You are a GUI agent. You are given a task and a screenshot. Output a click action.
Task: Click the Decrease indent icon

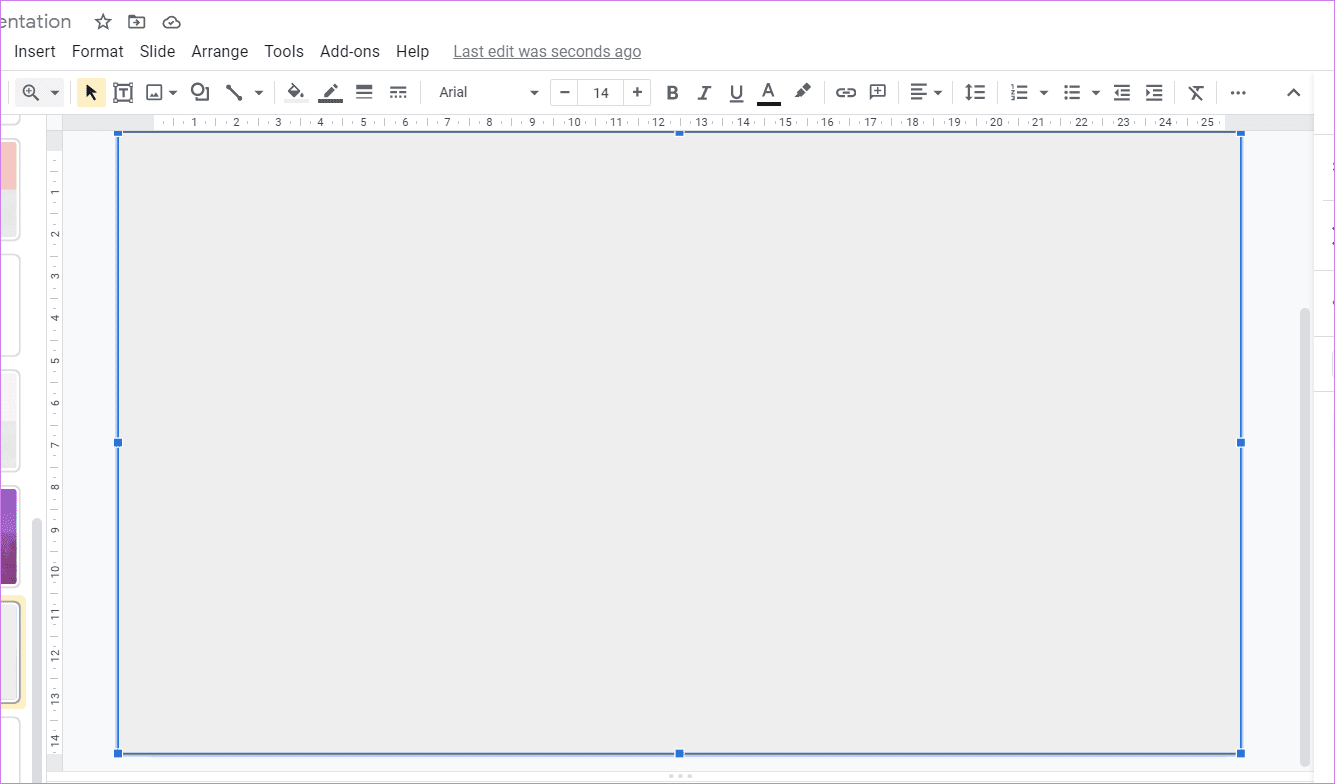pyautogui.click(x=1122, y=93)
